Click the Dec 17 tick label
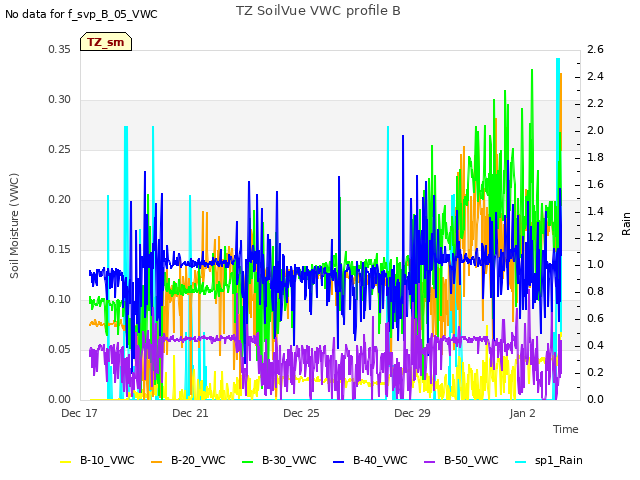Viewport: 640px width, 480px height. 79,413
